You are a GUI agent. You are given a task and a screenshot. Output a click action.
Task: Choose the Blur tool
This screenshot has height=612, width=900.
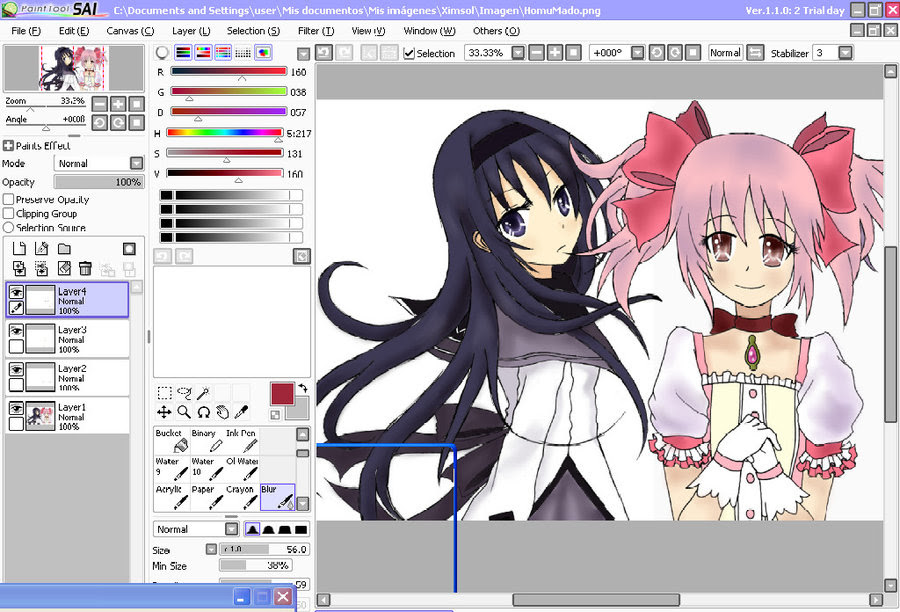point(277,497)
